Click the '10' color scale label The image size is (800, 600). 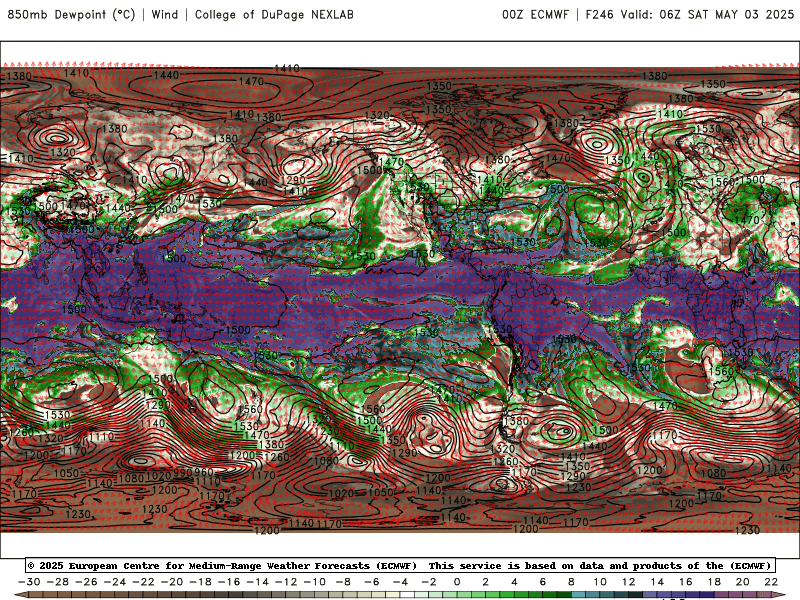599,582
